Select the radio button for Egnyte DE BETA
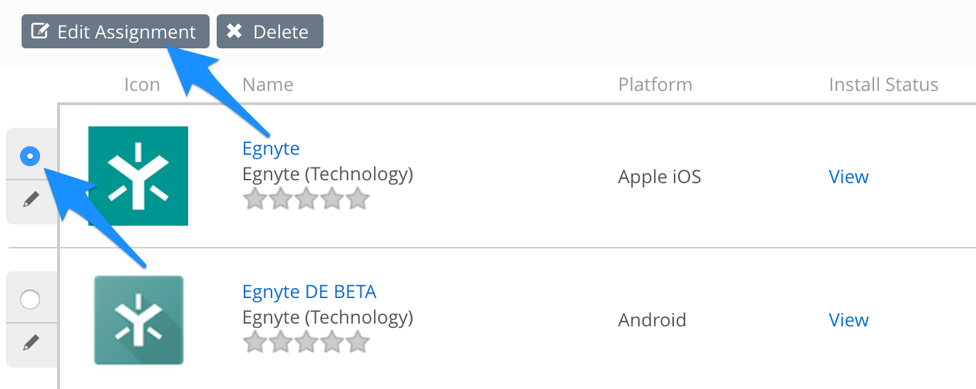 [x=30, y=299]
